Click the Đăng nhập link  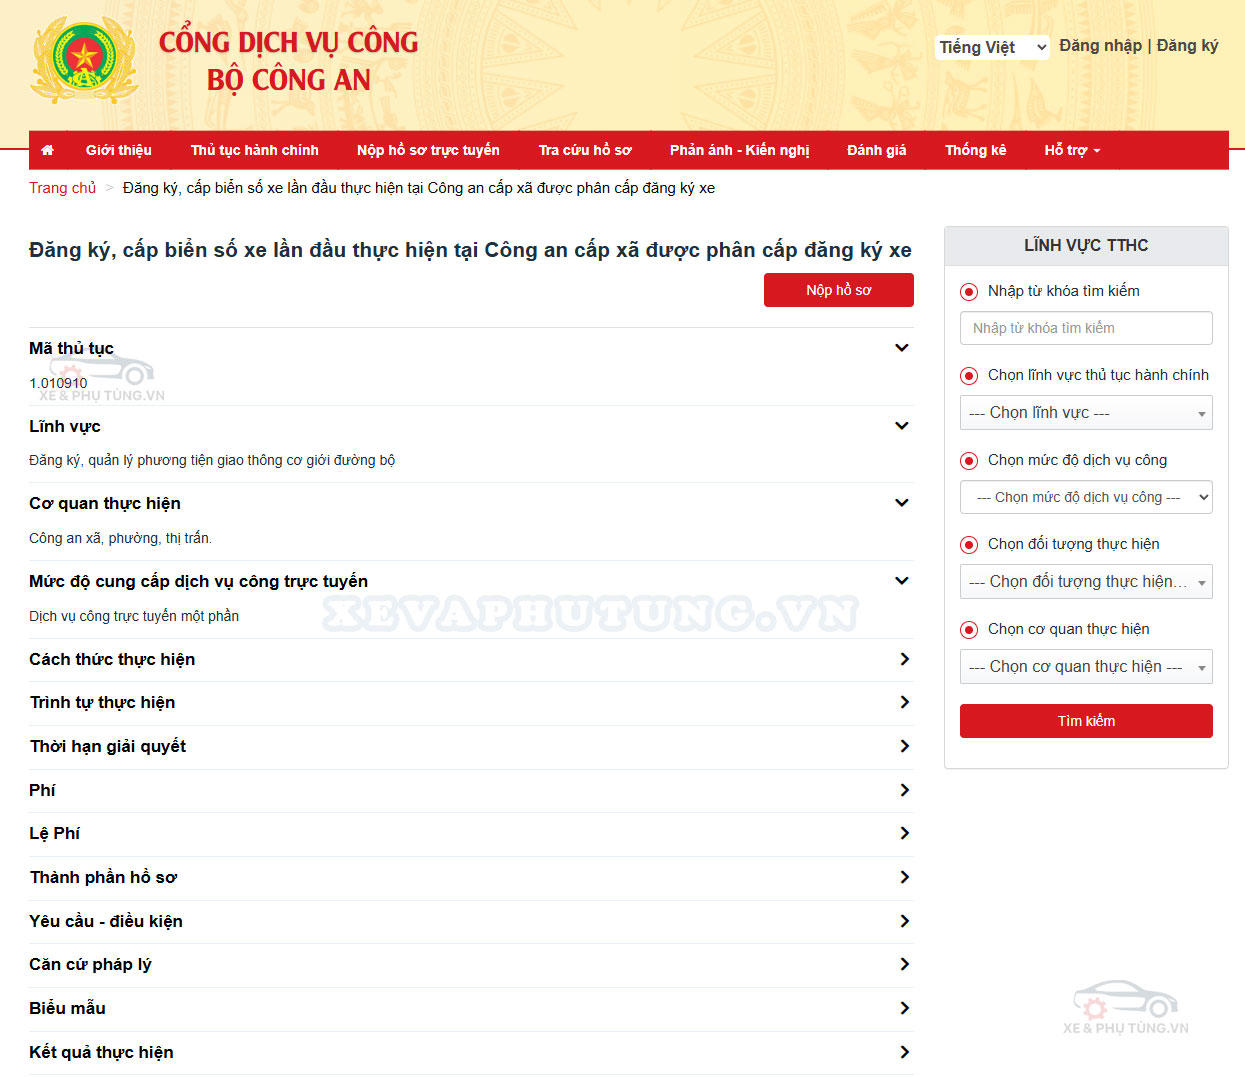(x=1100, y=46)
